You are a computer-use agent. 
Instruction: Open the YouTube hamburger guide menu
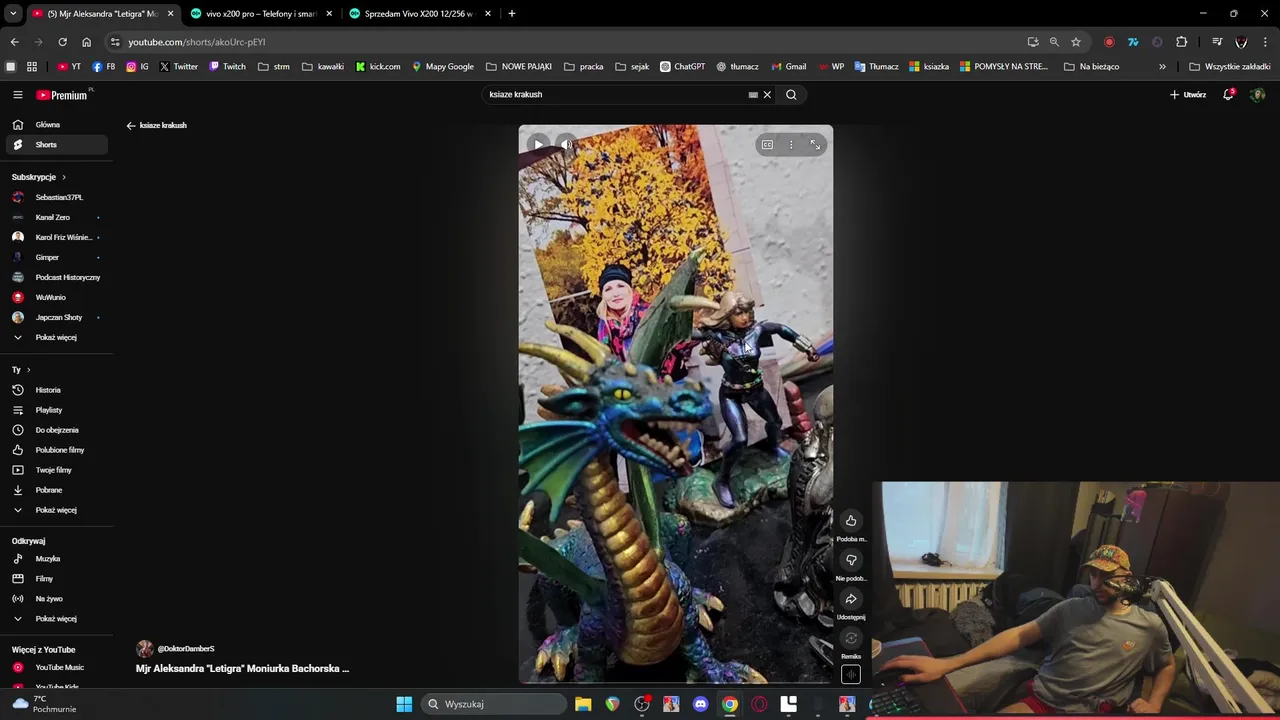(18, 95)
